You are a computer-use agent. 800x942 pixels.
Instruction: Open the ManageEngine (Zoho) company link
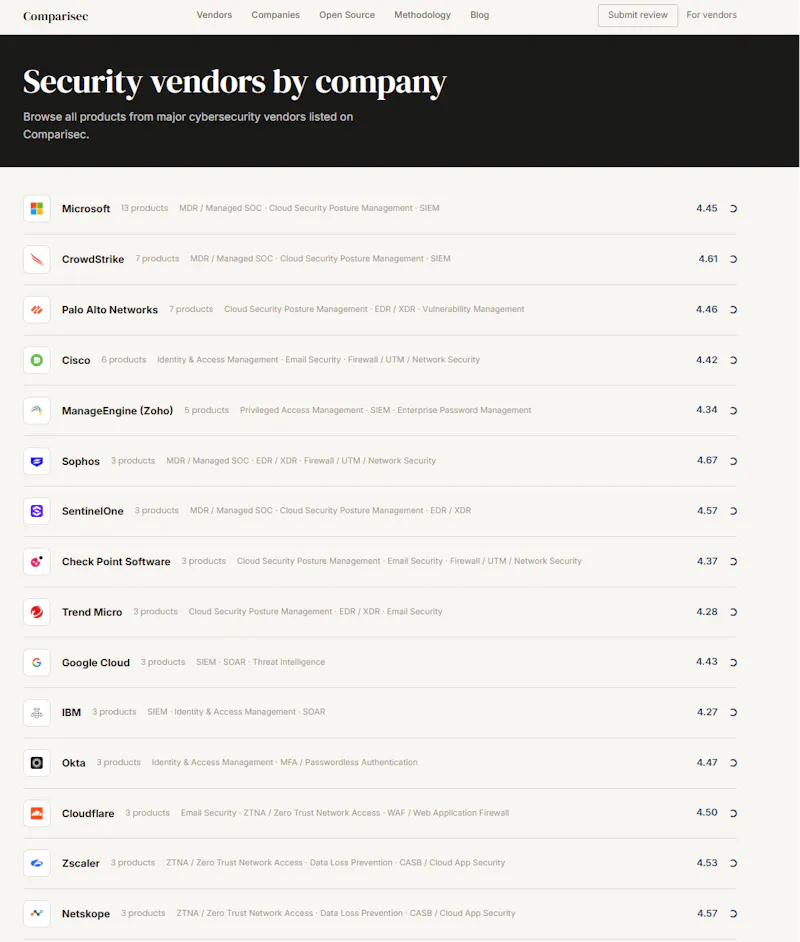point(117,410)
